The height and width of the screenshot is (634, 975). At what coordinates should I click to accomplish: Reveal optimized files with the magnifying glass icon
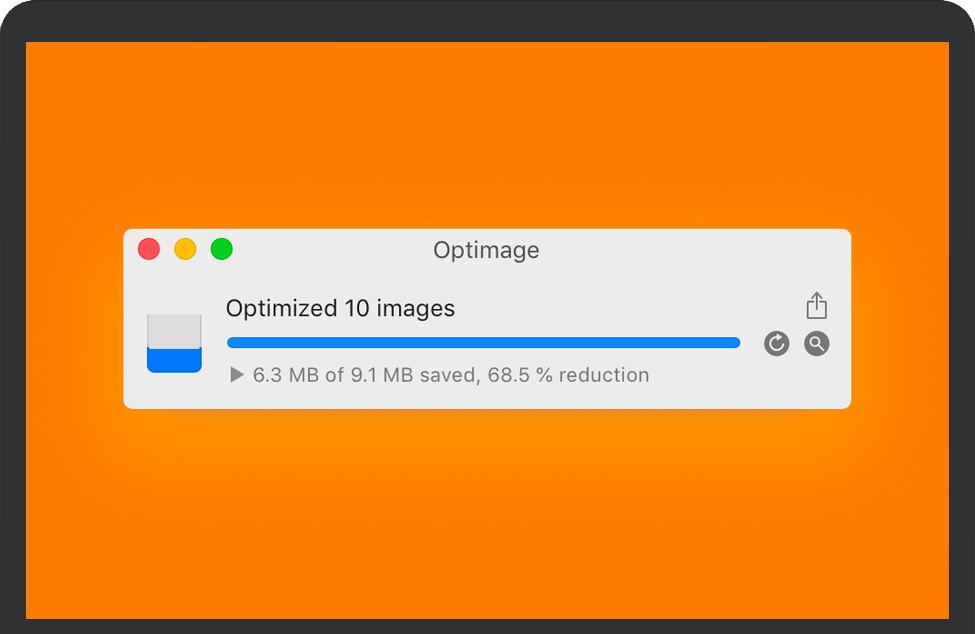tap(816, 343)
